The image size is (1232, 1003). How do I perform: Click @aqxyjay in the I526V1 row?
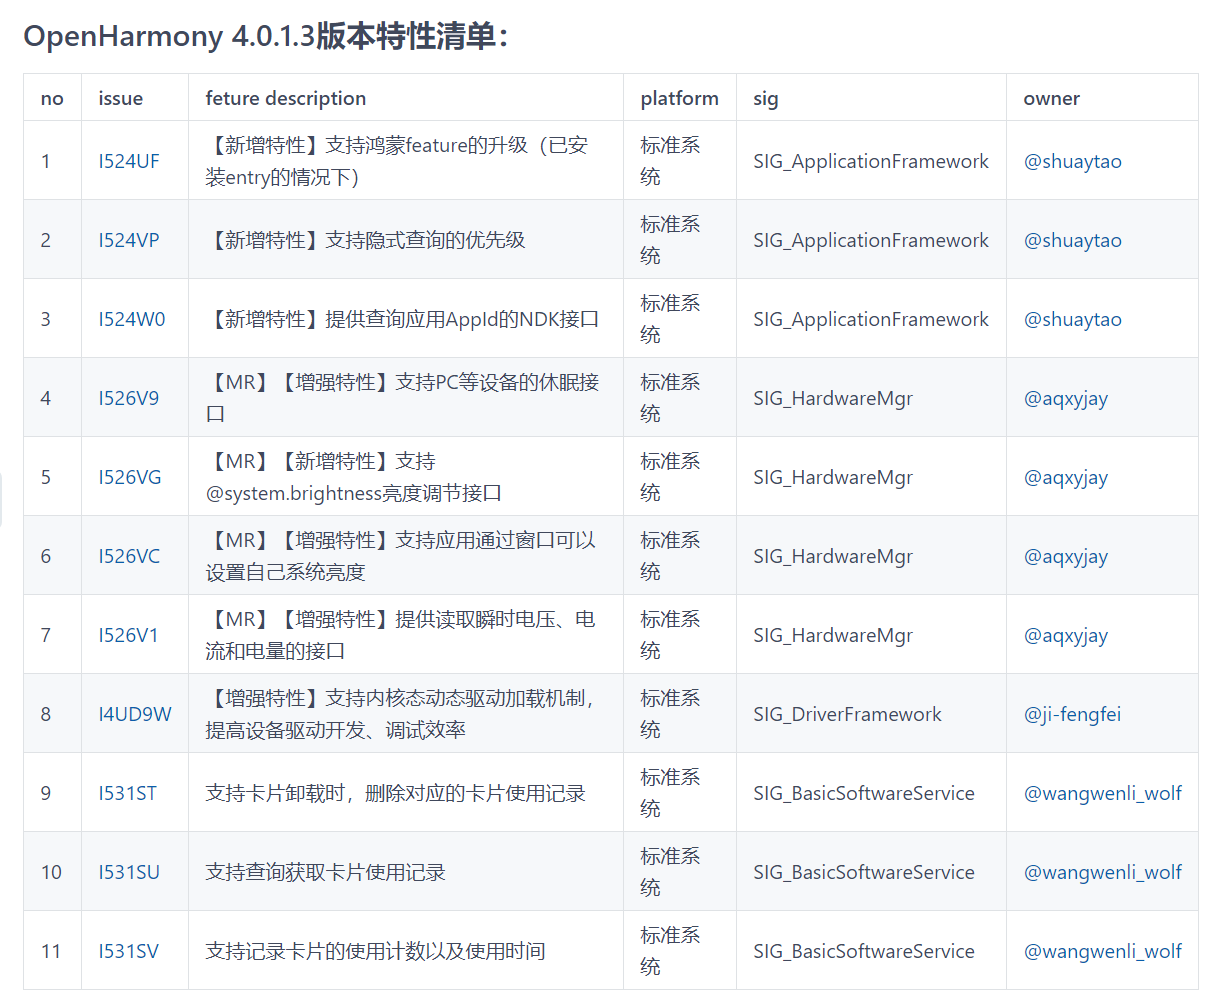pyautogui.click(x=1065, y=635)
